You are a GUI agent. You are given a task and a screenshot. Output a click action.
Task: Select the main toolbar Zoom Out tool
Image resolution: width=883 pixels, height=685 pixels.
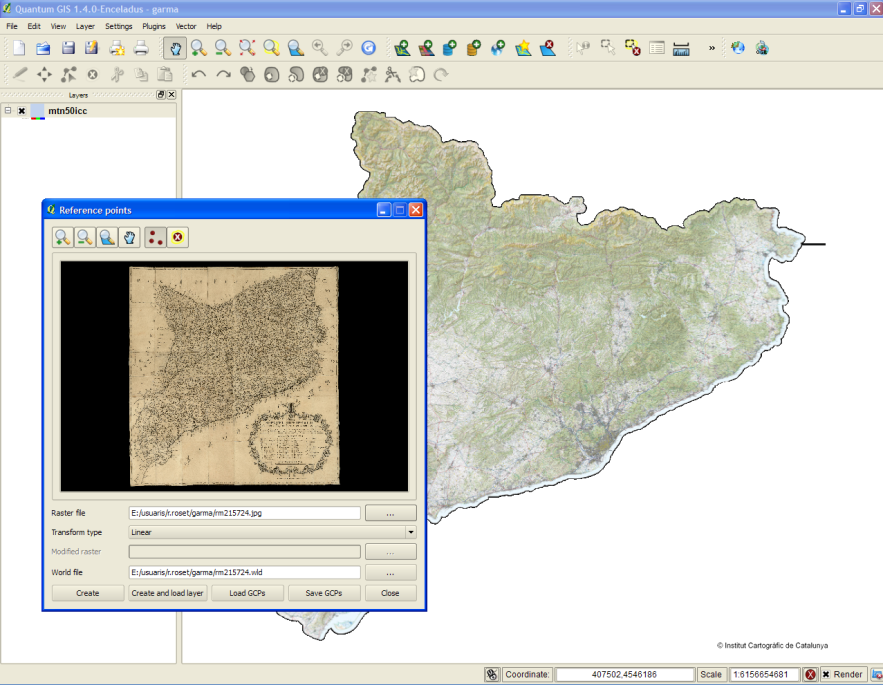(x=223, y=48)
